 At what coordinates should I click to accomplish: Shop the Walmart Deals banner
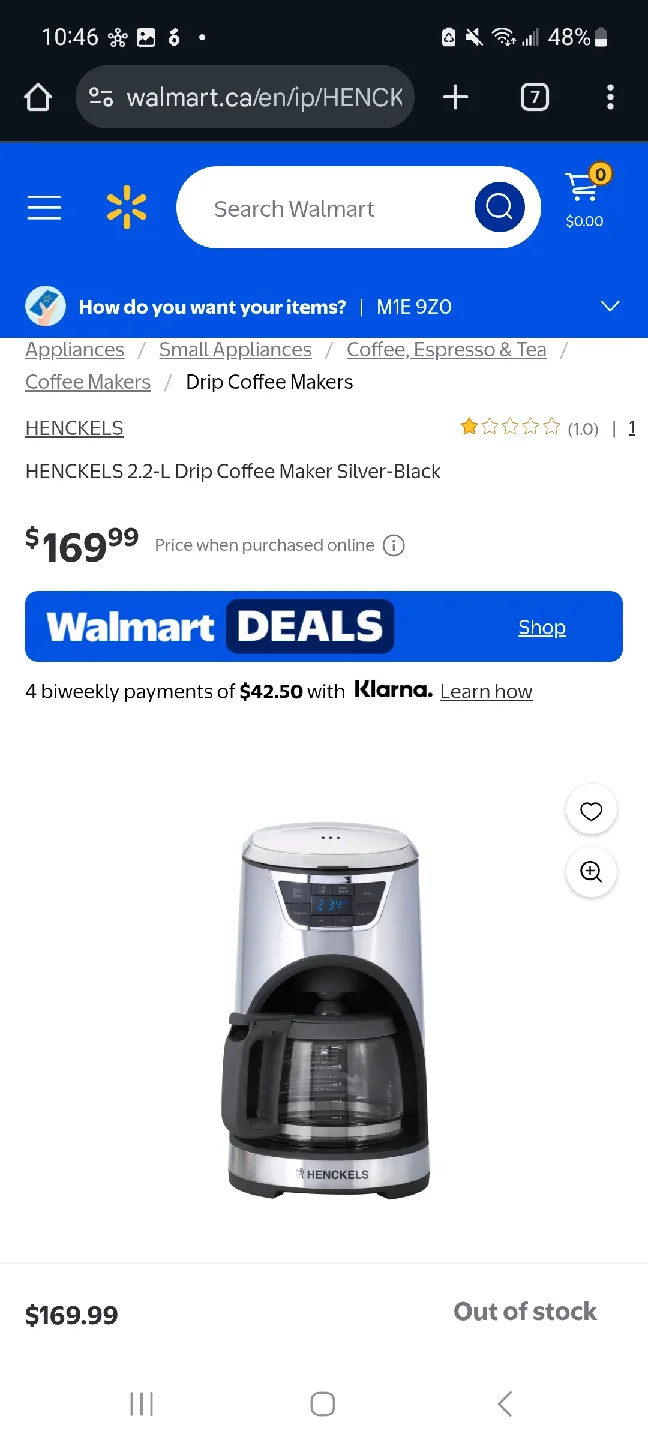(x=542, y=627)
